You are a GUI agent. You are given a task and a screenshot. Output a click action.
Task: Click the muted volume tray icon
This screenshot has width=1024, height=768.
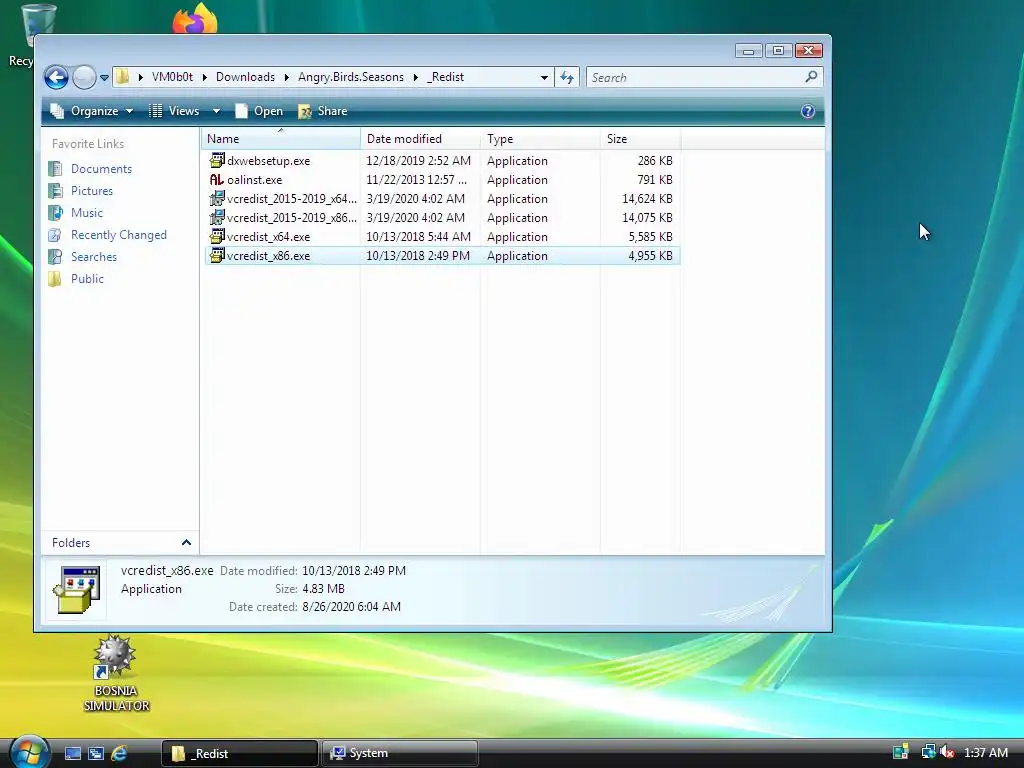pos(947,752)
